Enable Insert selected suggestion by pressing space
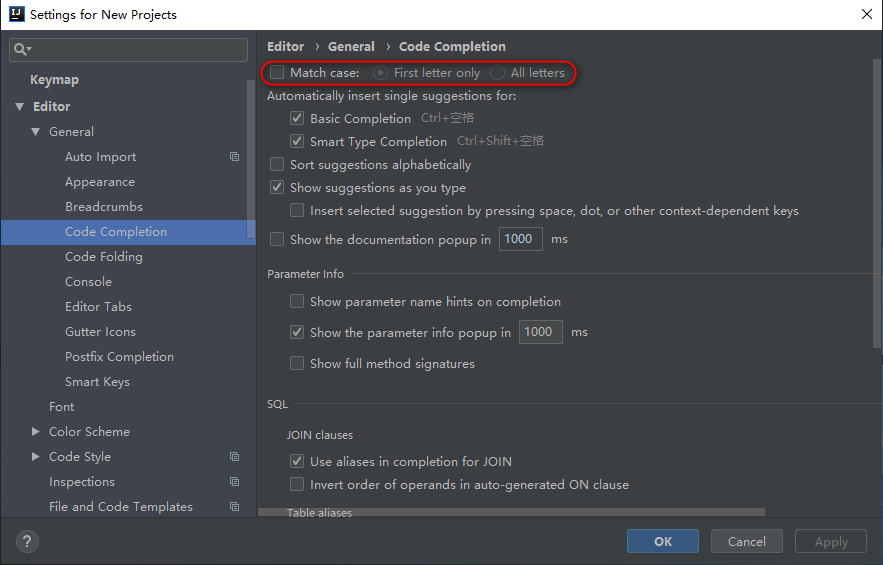The image size is (883, 565). click(x=297, y=211)
